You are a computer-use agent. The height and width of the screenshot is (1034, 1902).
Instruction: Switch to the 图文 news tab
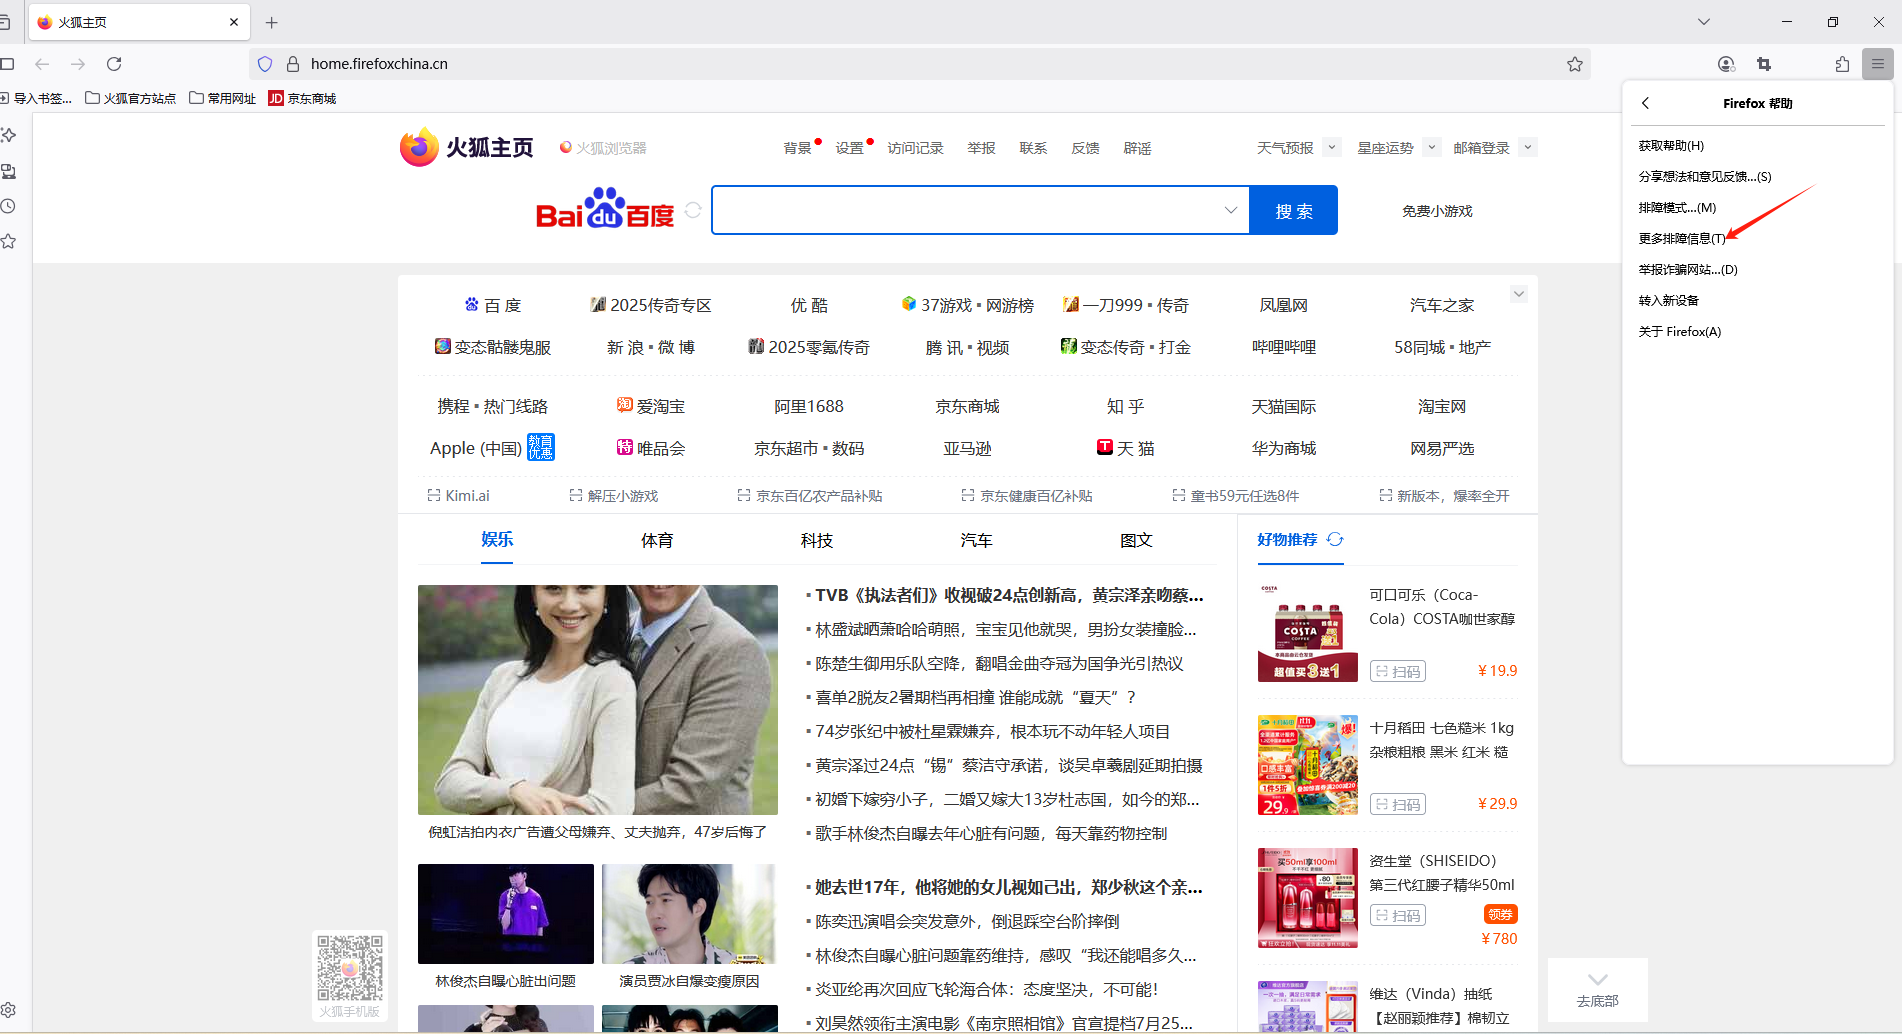coord(1136,540)
